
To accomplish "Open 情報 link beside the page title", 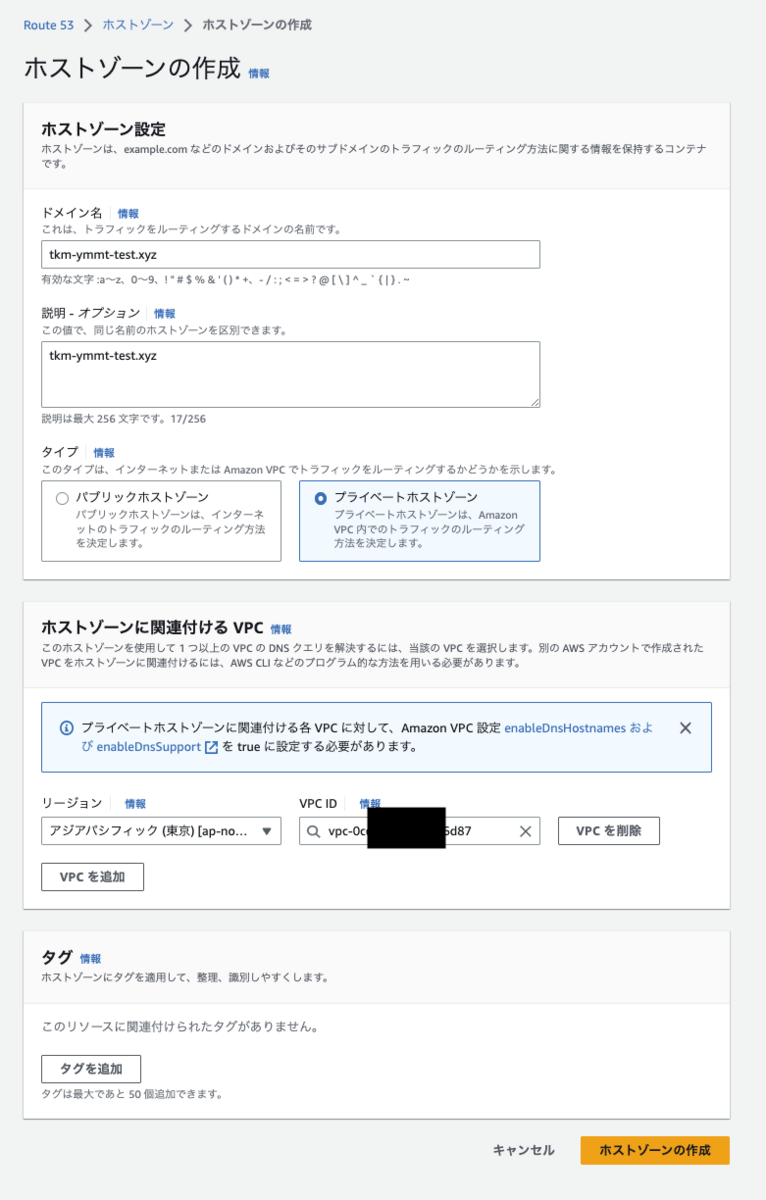I will tap(259, 73).
